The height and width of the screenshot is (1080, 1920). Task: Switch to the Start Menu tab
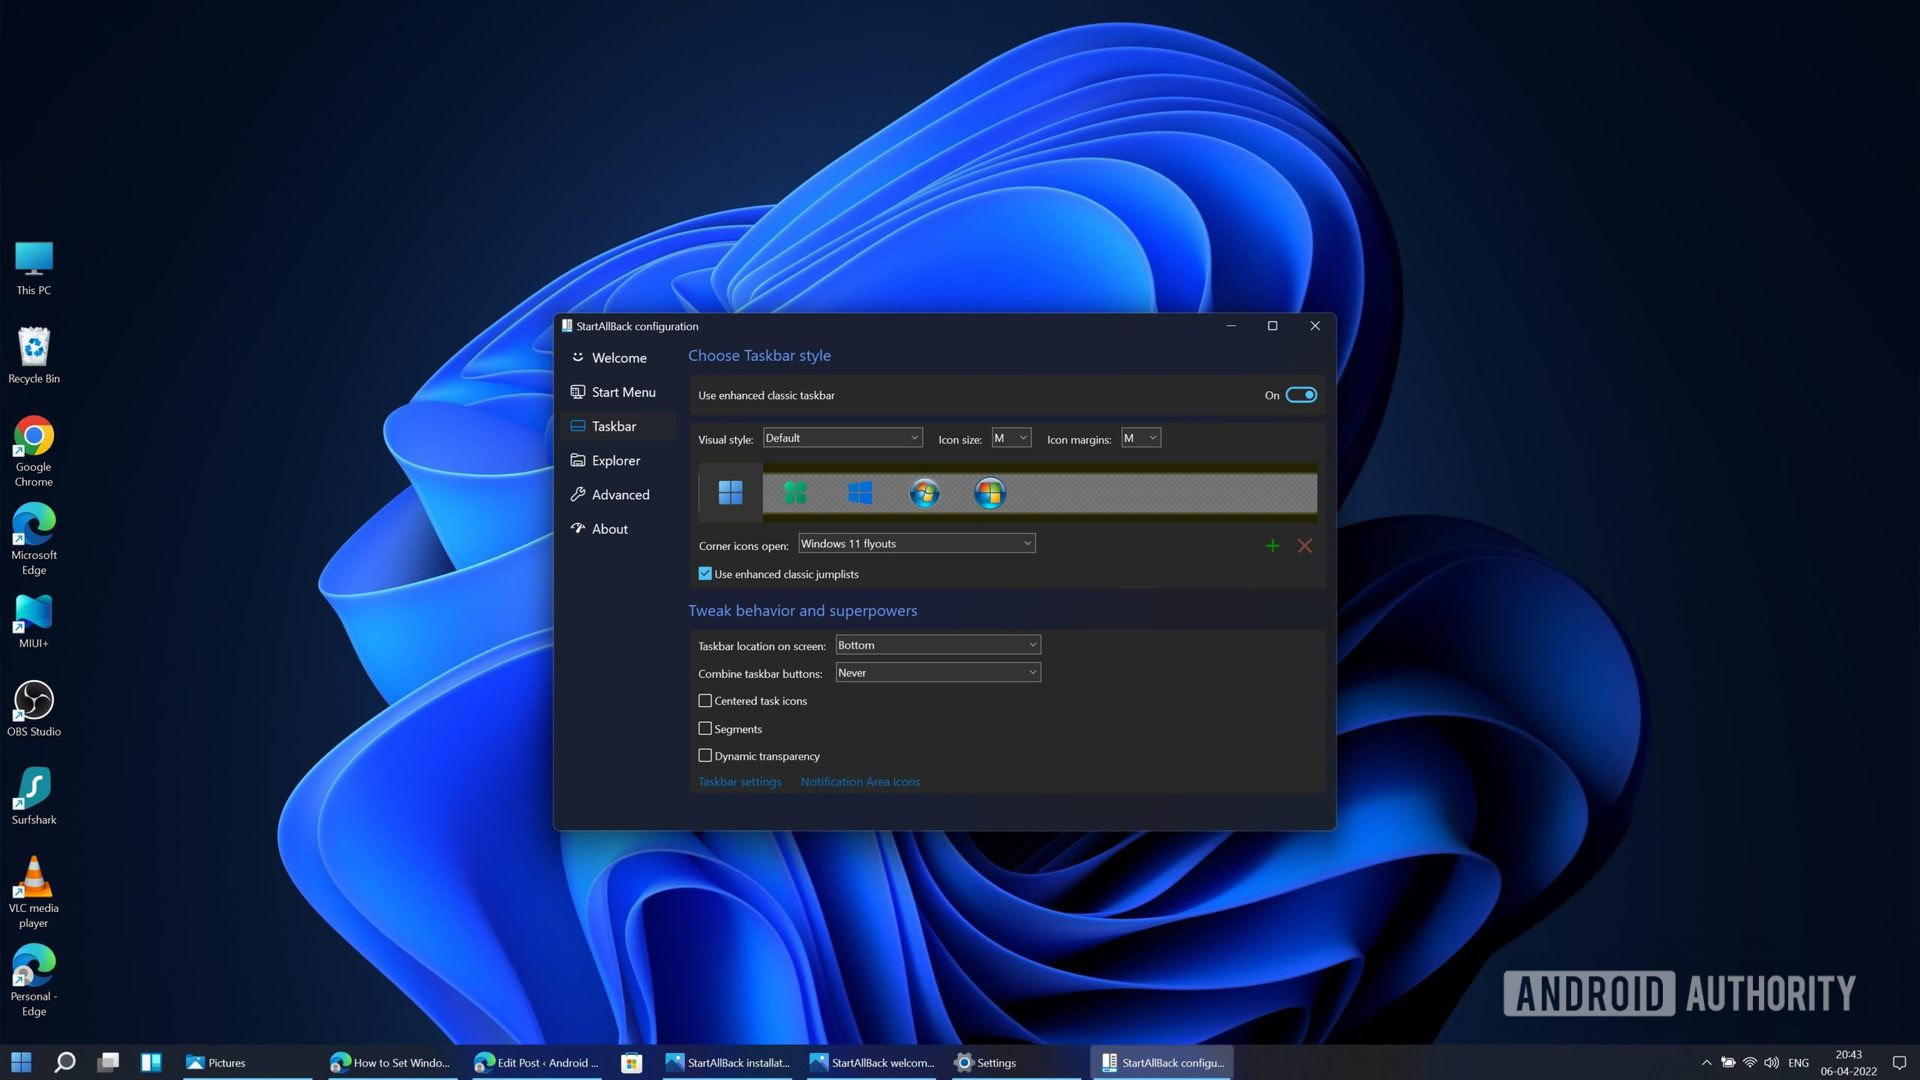622,392
